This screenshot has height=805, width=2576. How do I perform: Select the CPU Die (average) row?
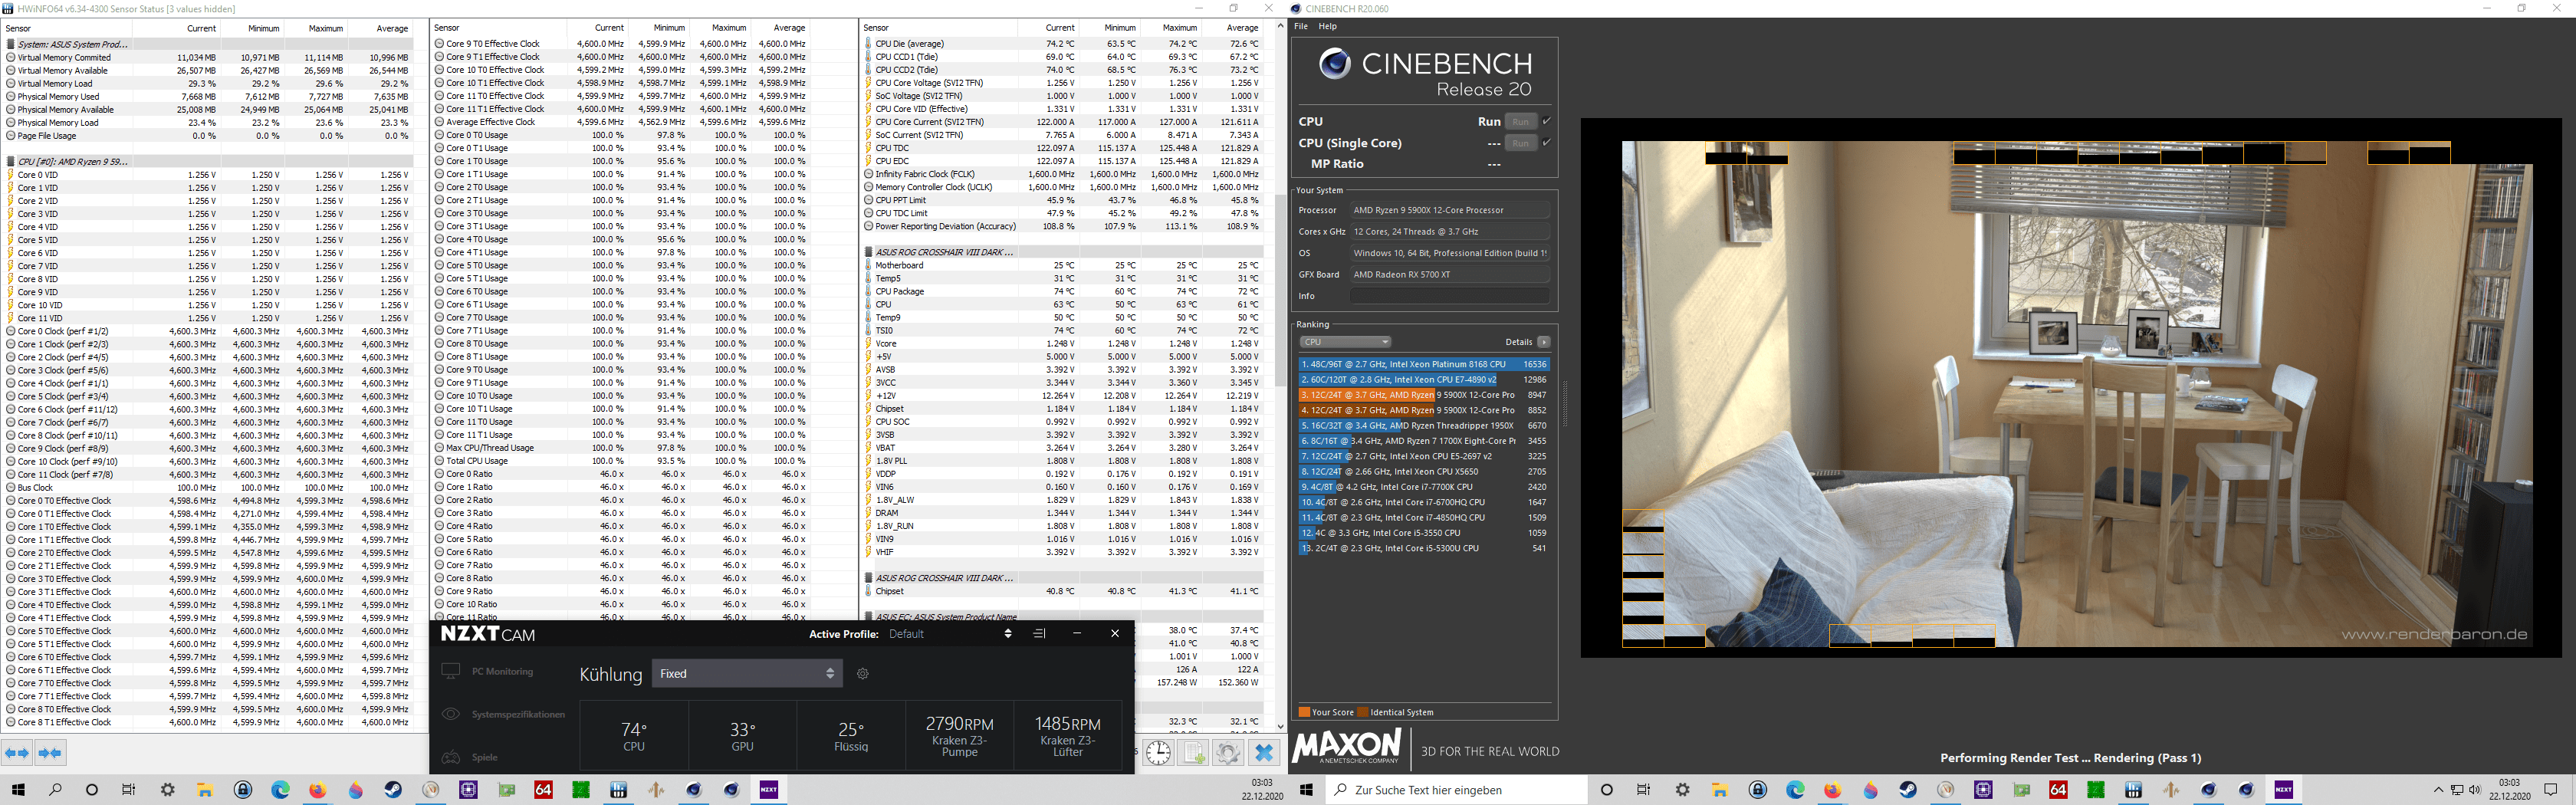click(x=1063, y=44)
